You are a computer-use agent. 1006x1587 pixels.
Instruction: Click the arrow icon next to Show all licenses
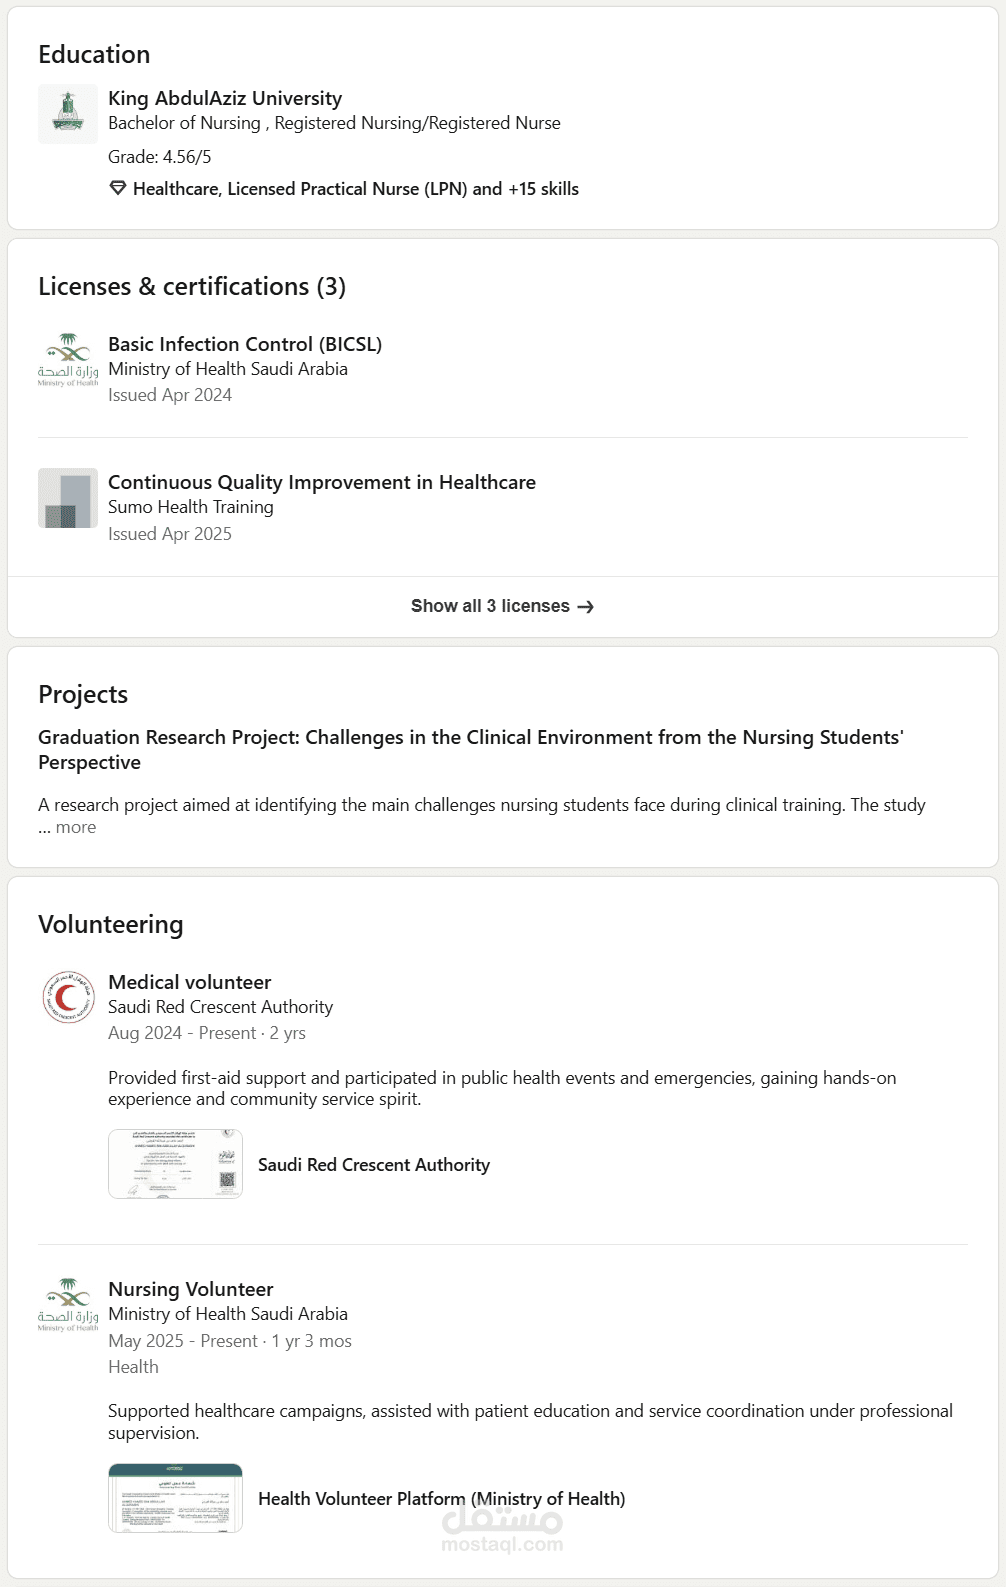pyautogui.click(x=586, y=607)
